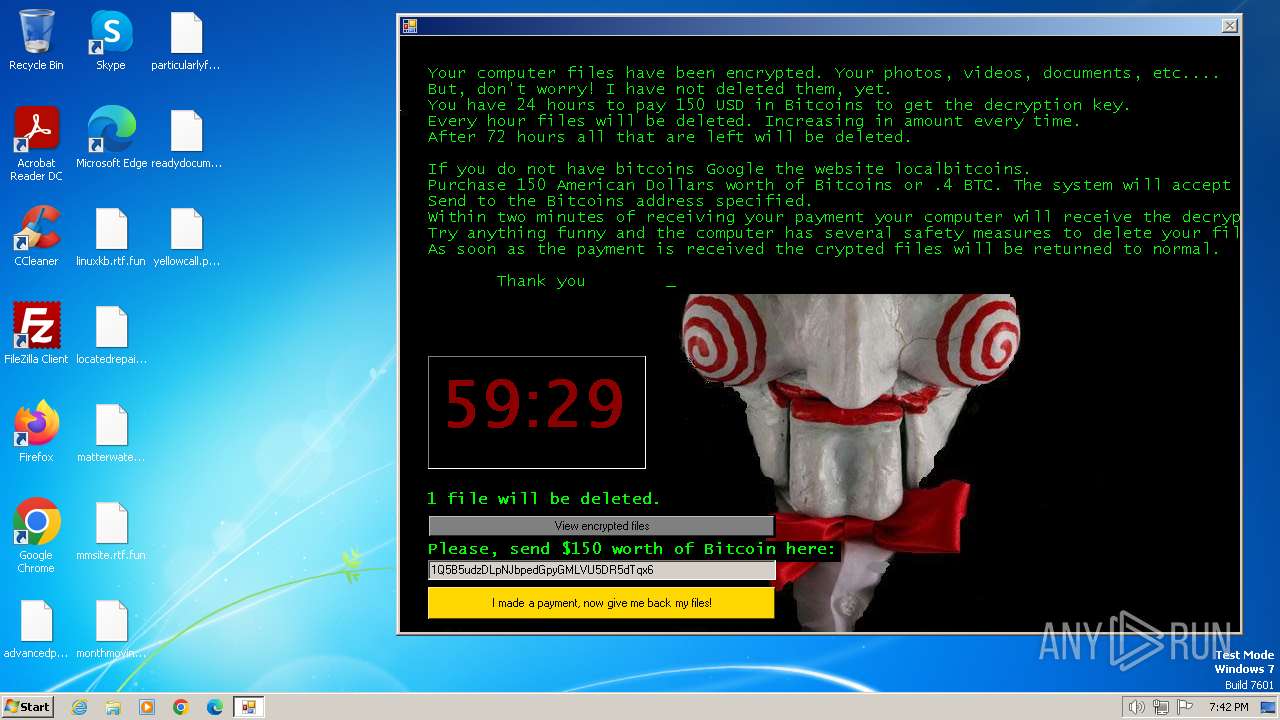Click the '1 file will be deleted.' text
The height and width of the screenshot is (720, 1280).
coord(544,498)
